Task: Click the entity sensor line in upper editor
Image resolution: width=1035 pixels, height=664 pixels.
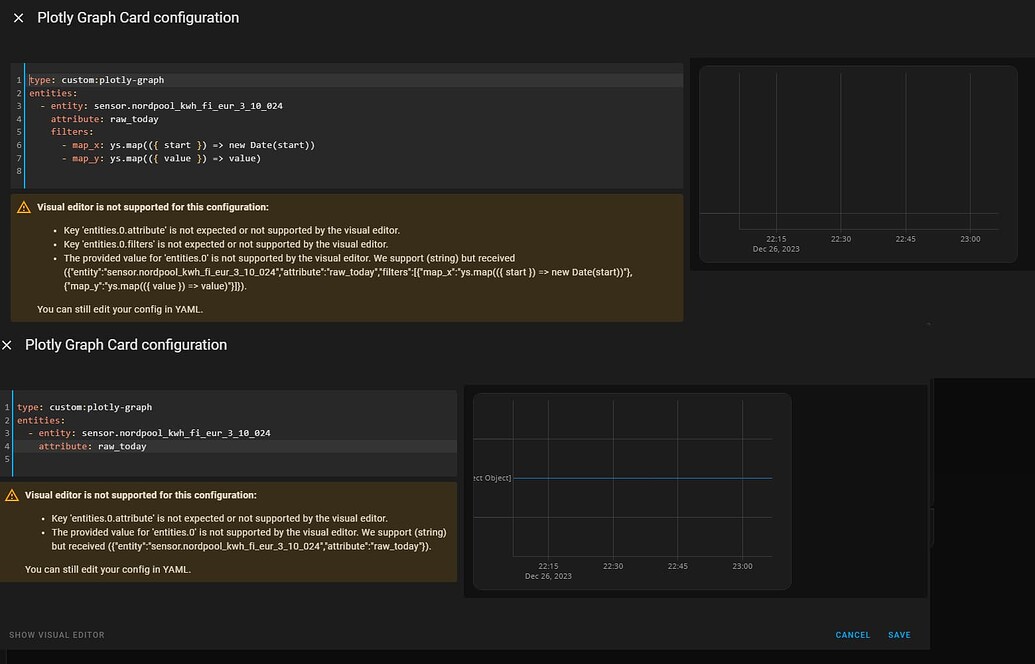Action: click(x=162, y=106)
